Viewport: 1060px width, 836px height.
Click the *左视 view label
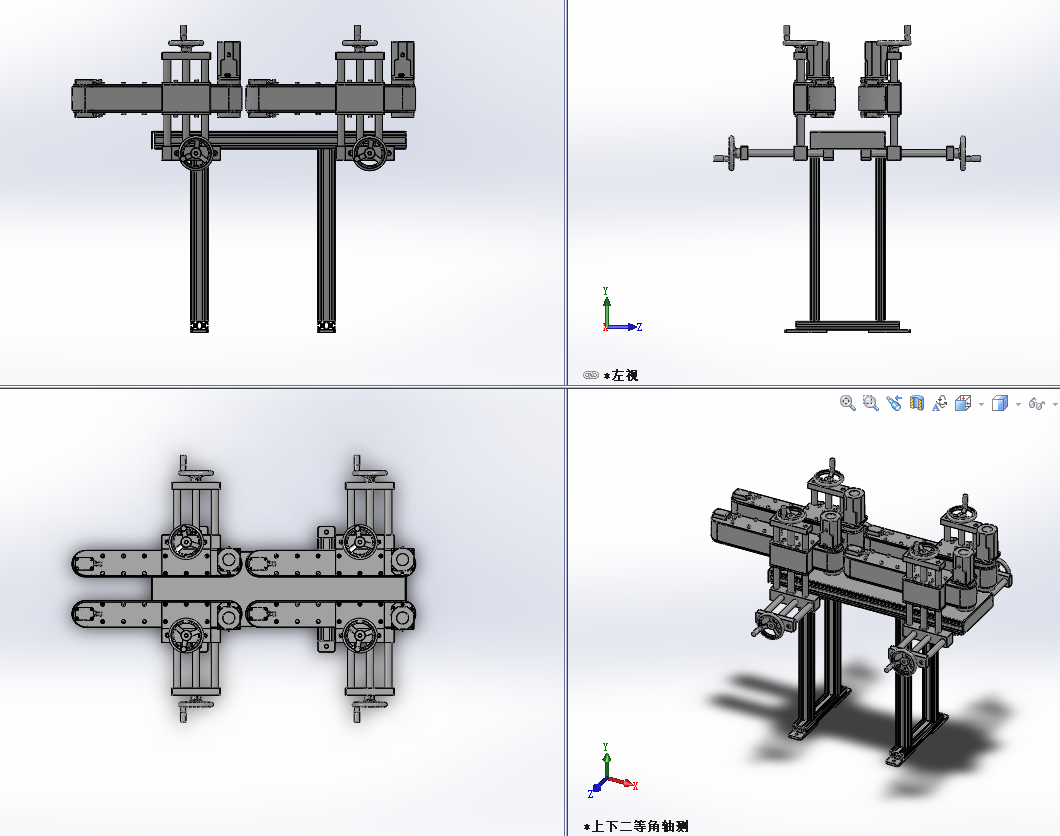click(621, 375)
